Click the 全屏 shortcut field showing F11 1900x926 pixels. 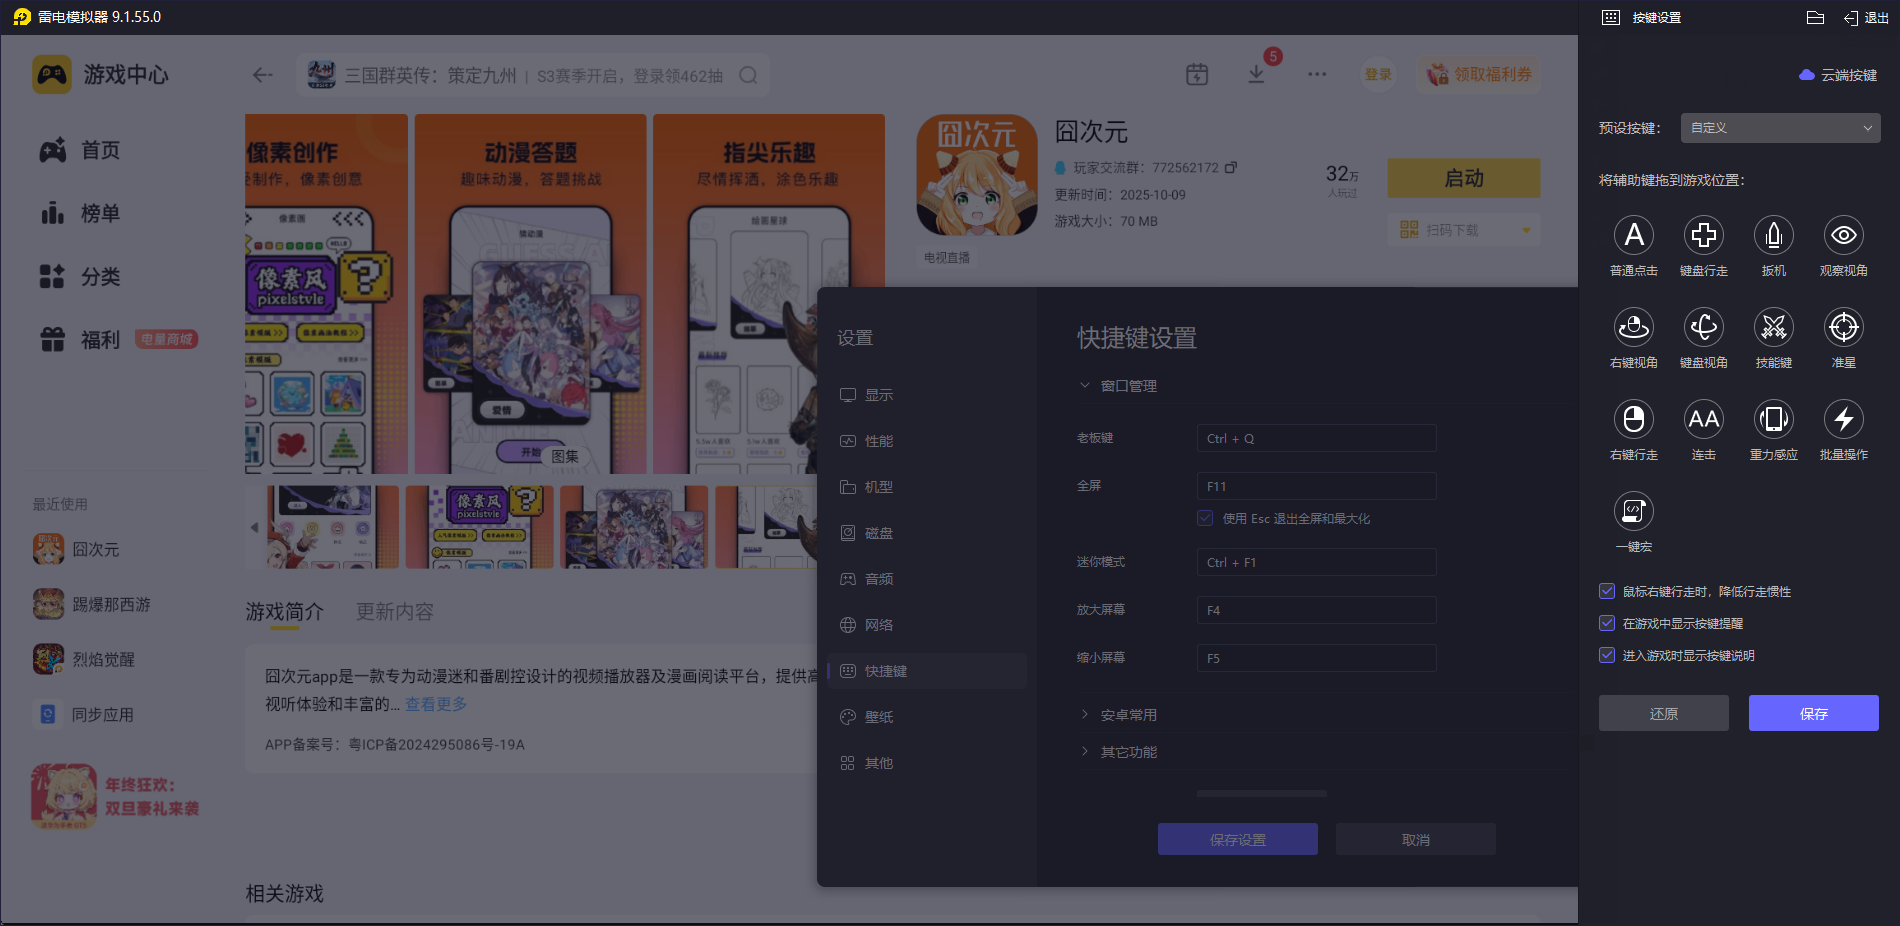[x=1317, y=487]
